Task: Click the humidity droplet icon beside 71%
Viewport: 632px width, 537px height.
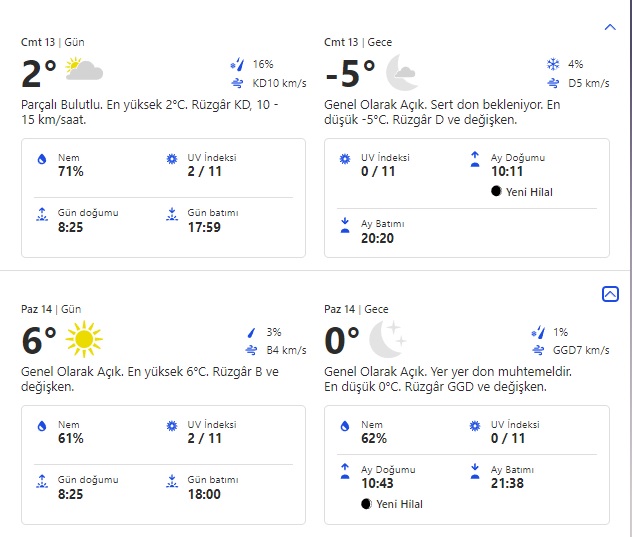Action: (x=42, y=160)
